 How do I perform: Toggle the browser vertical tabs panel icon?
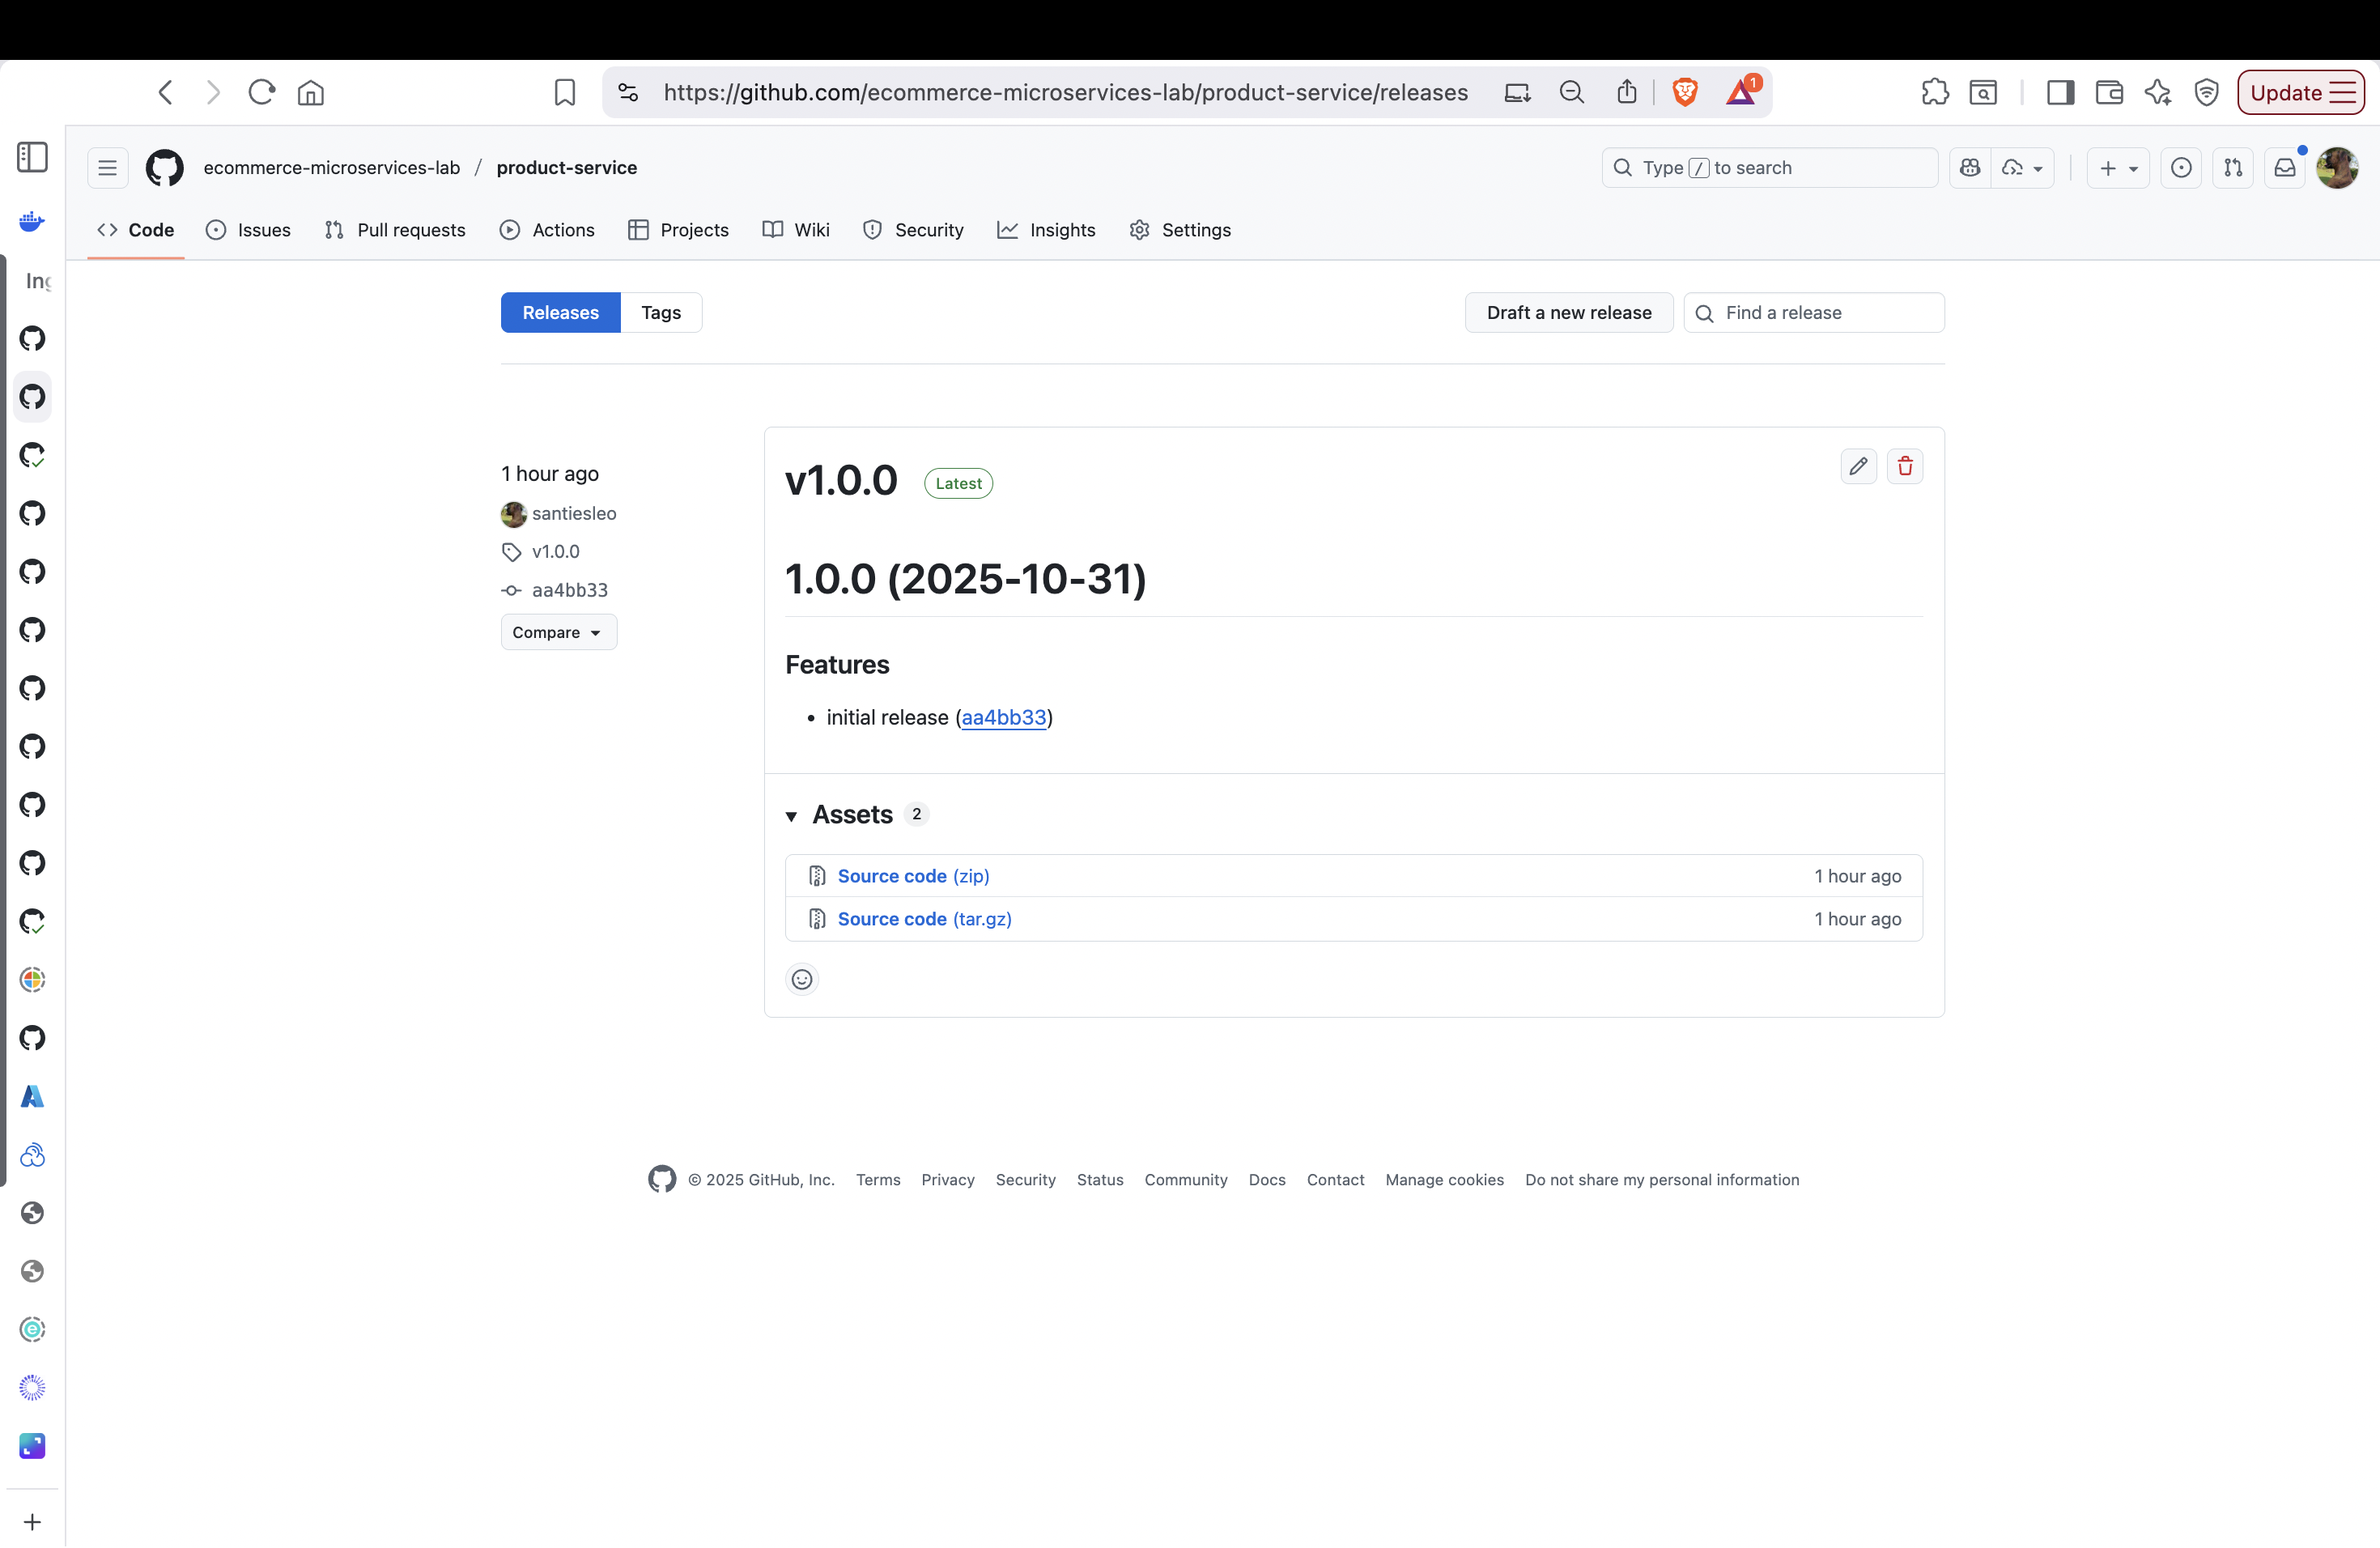(32, 157)
